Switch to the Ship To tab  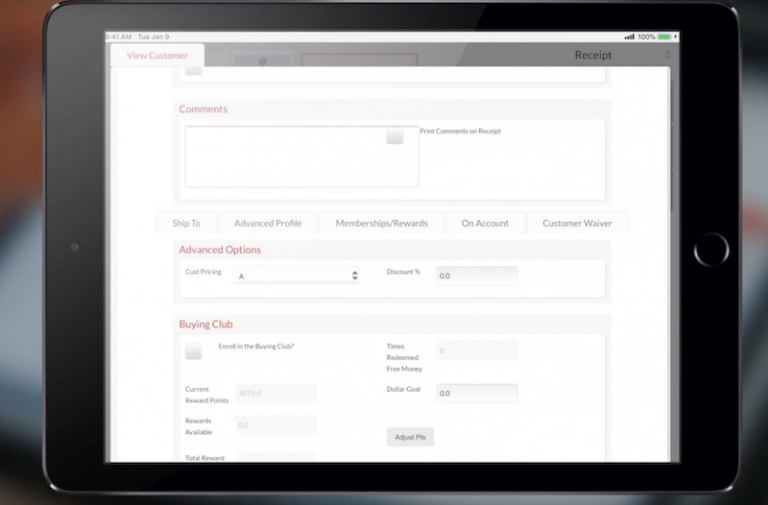(x=186, y=223)
